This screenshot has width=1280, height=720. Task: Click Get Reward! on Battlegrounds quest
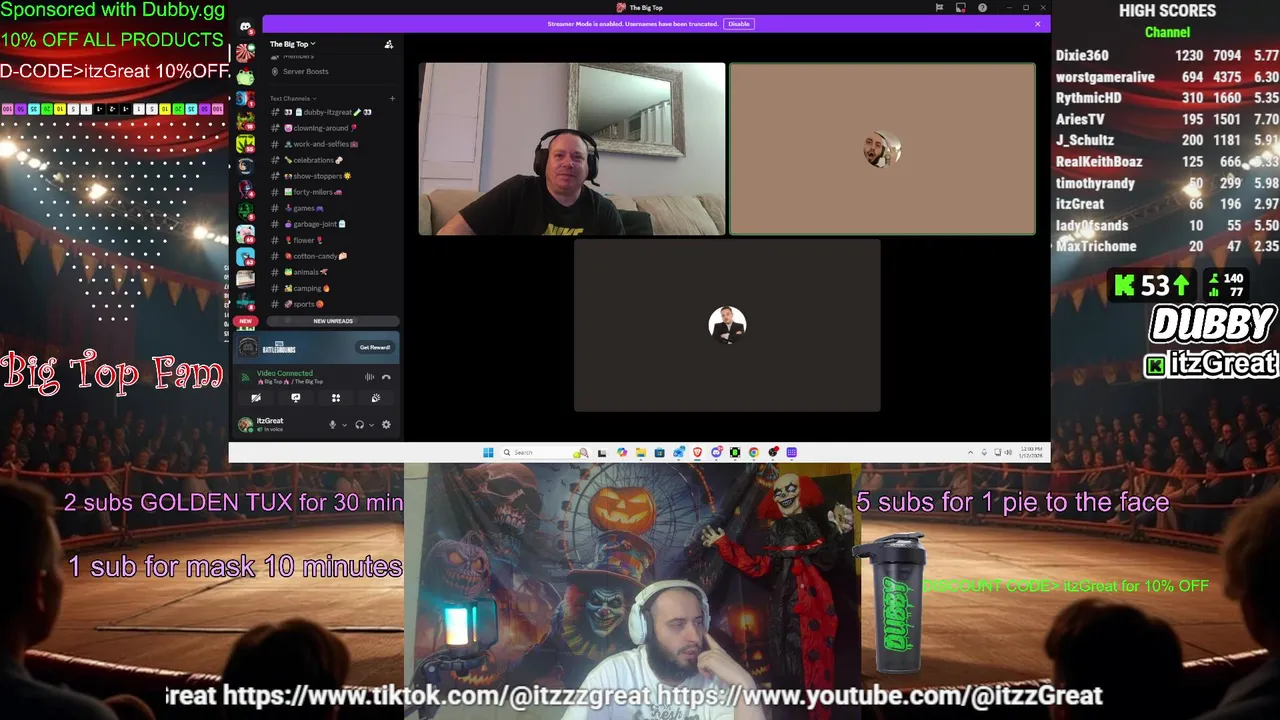pos(375,347)
